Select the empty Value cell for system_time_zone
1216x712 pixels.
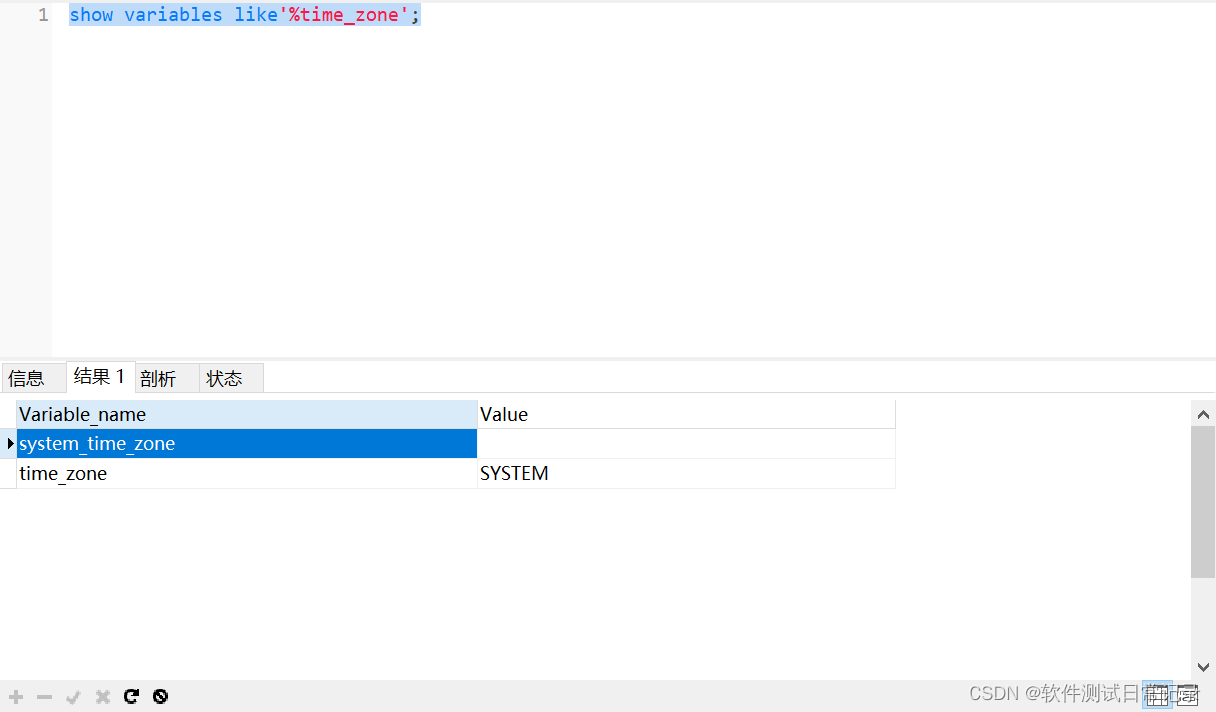(x=686, y=444)
